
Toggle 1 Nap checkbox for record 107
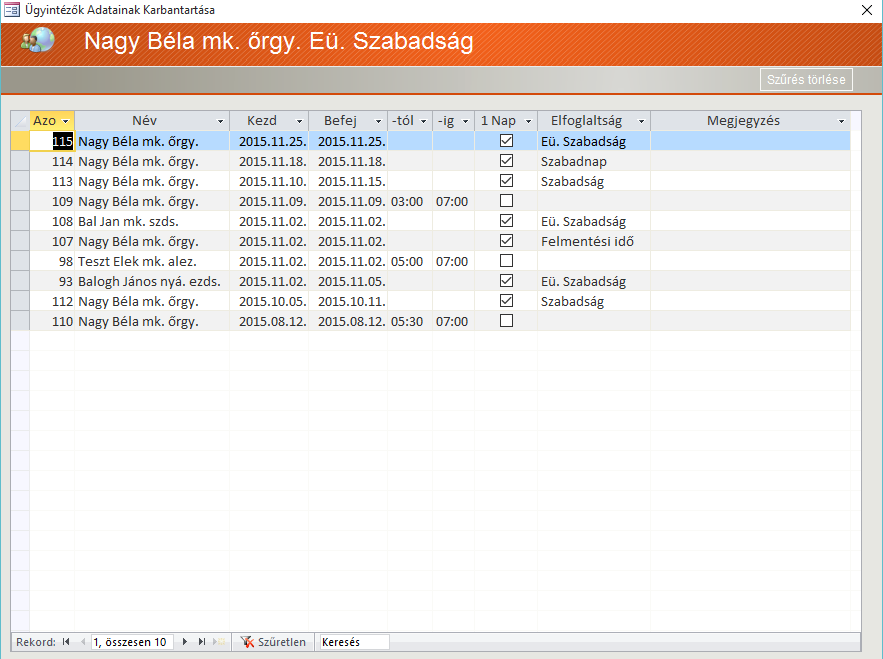point(506,241)
